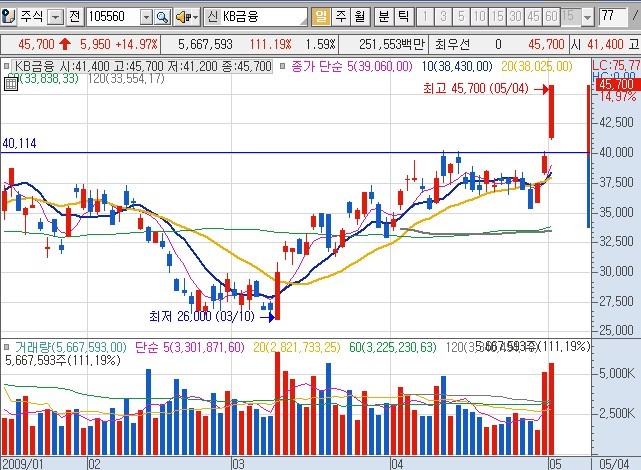Click the KB금융 stock name field

pos(263,17)
